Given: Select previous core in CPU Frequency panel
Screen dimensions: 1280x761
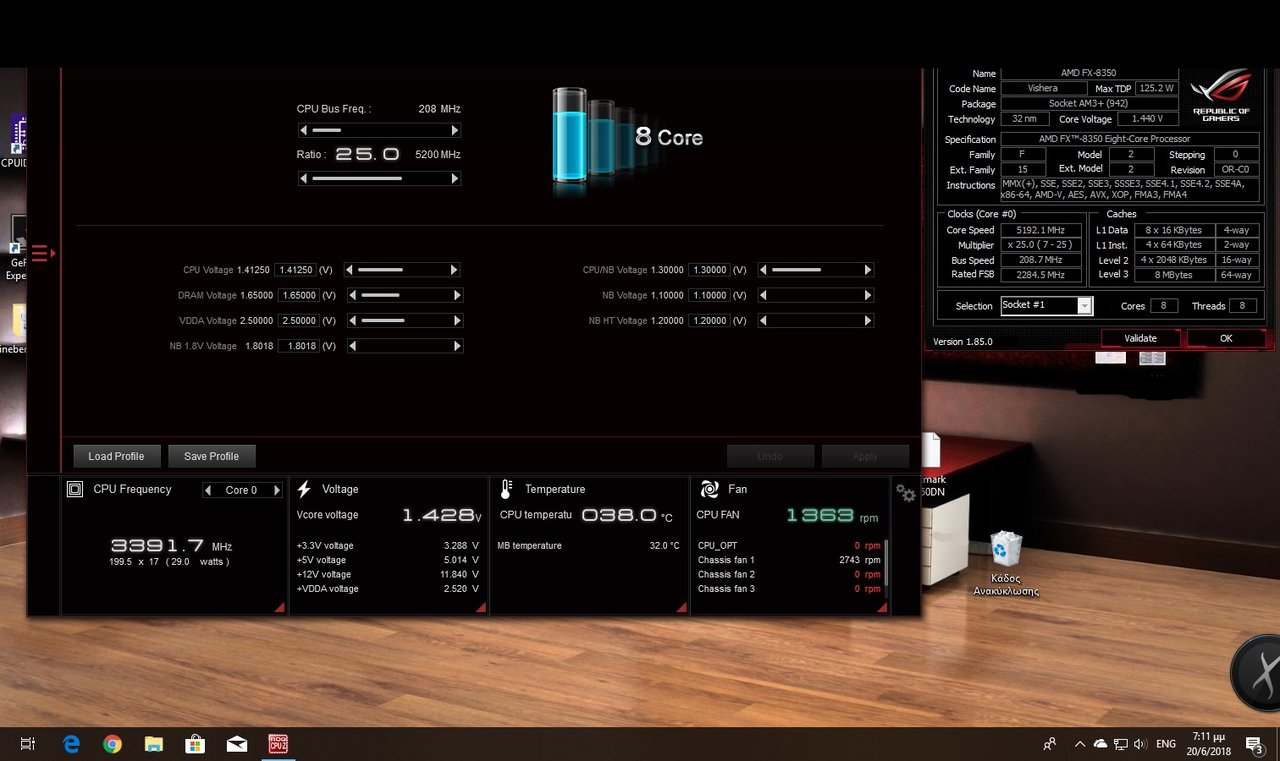Looking at the screenshot, I should pos(208,490).
